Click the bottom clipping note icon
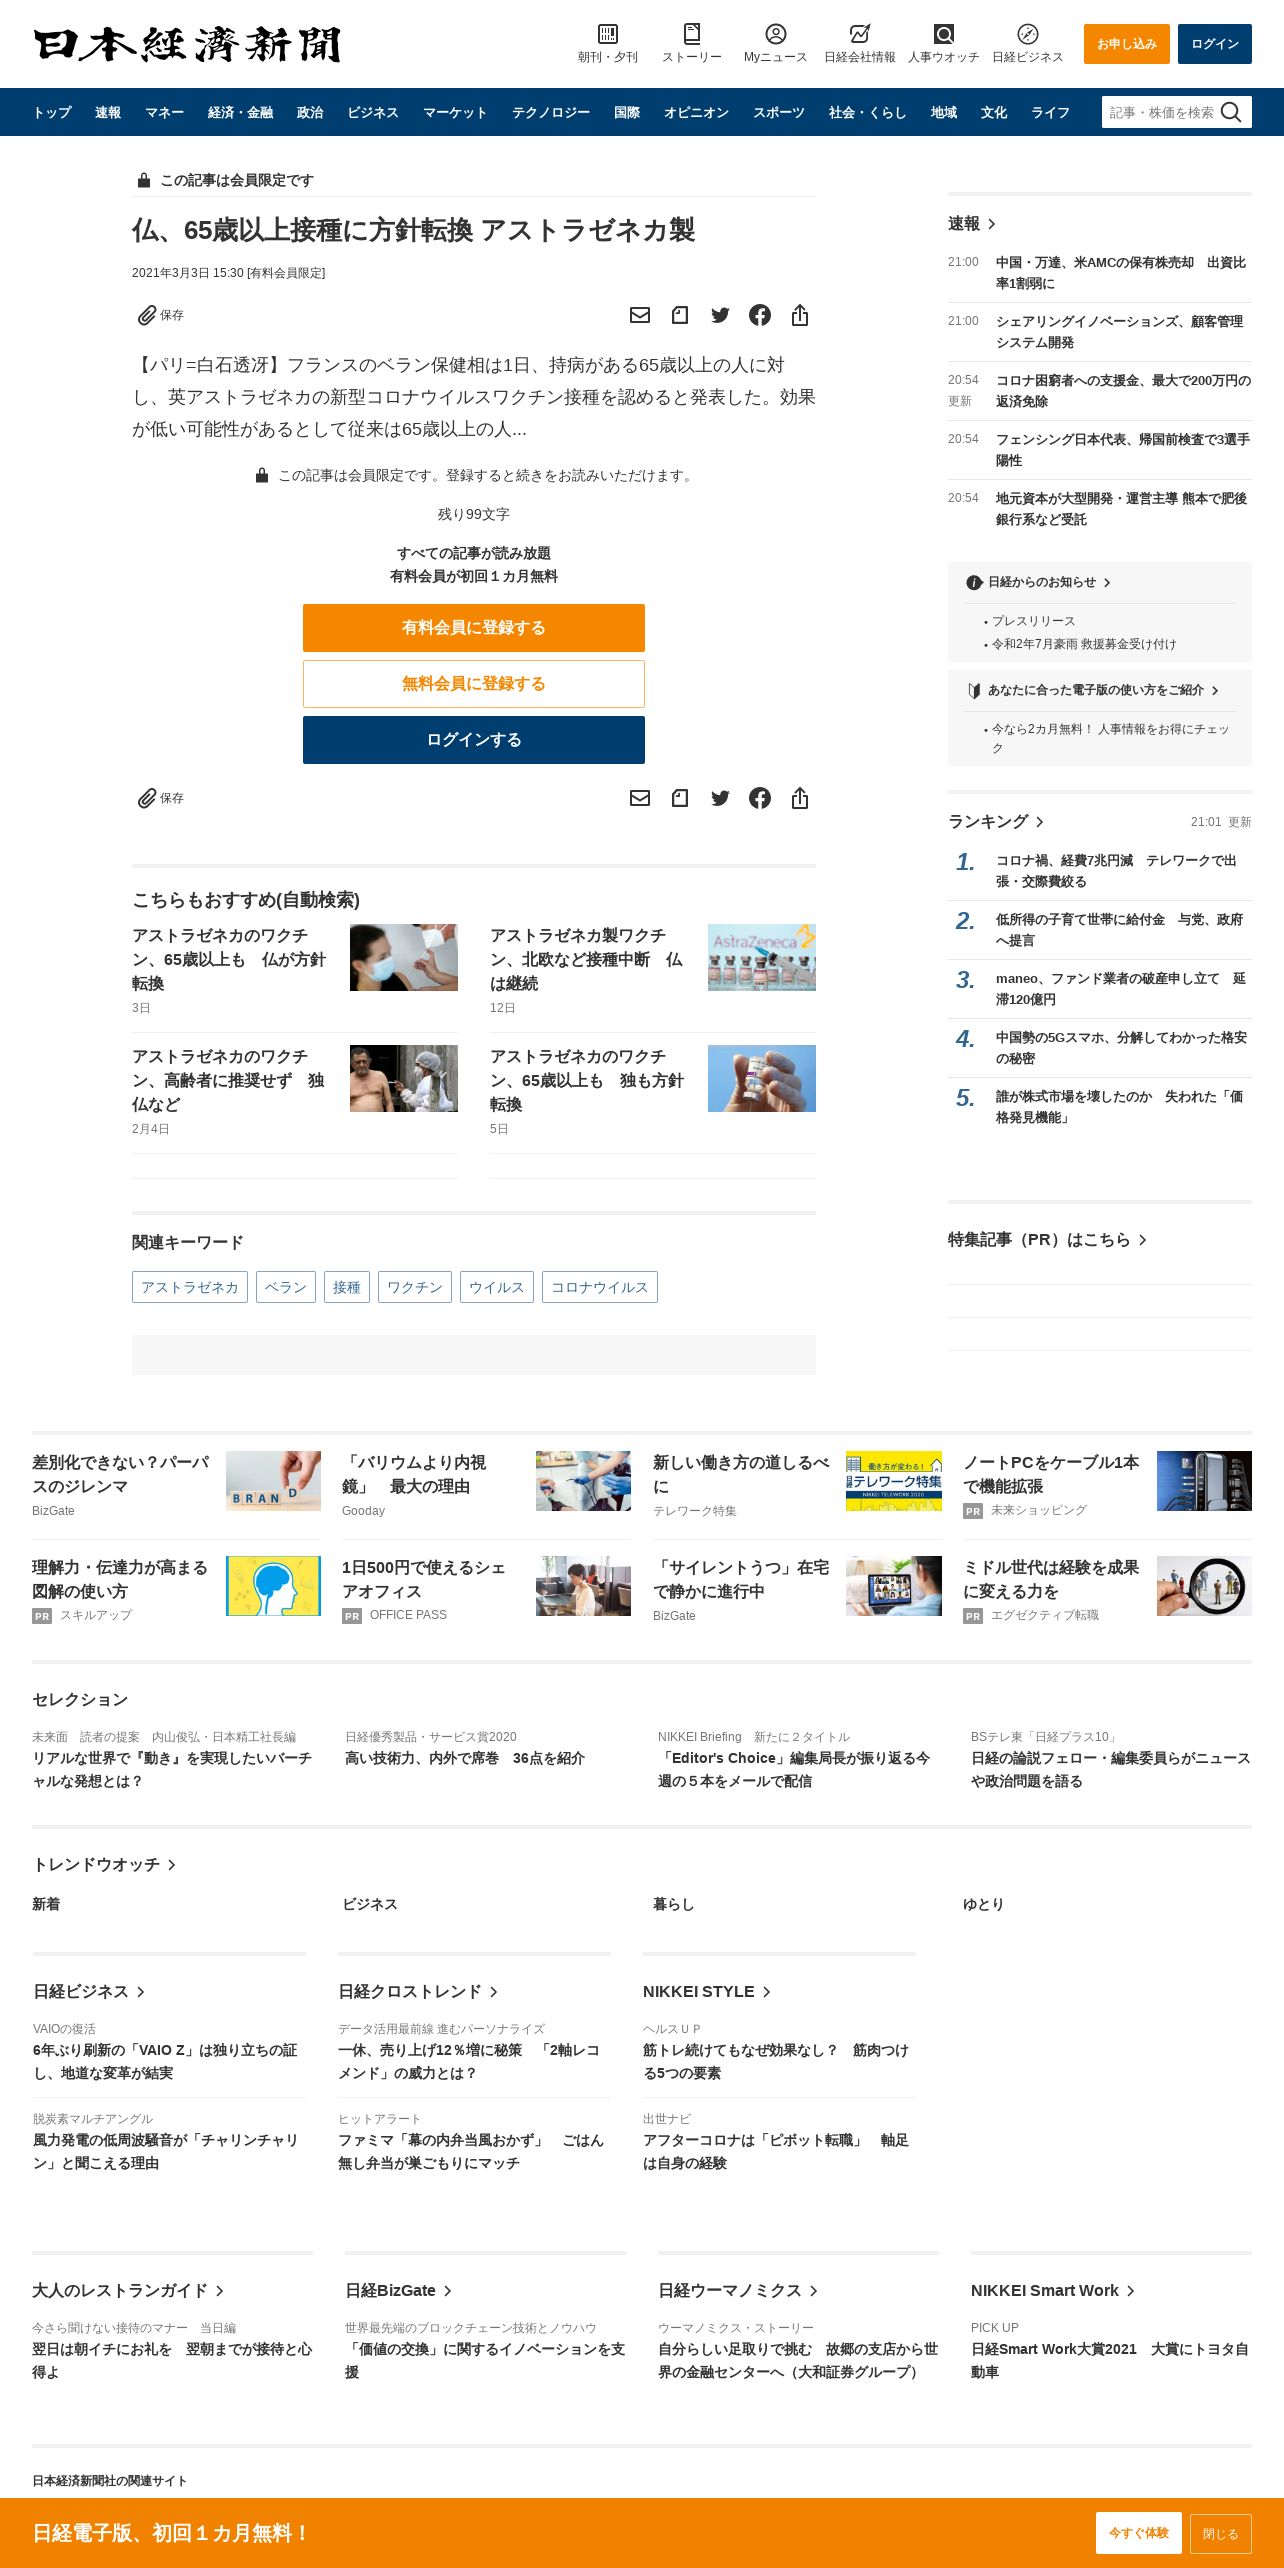Viewport: 1284px width, 2568px height. (x=680, y=798)
